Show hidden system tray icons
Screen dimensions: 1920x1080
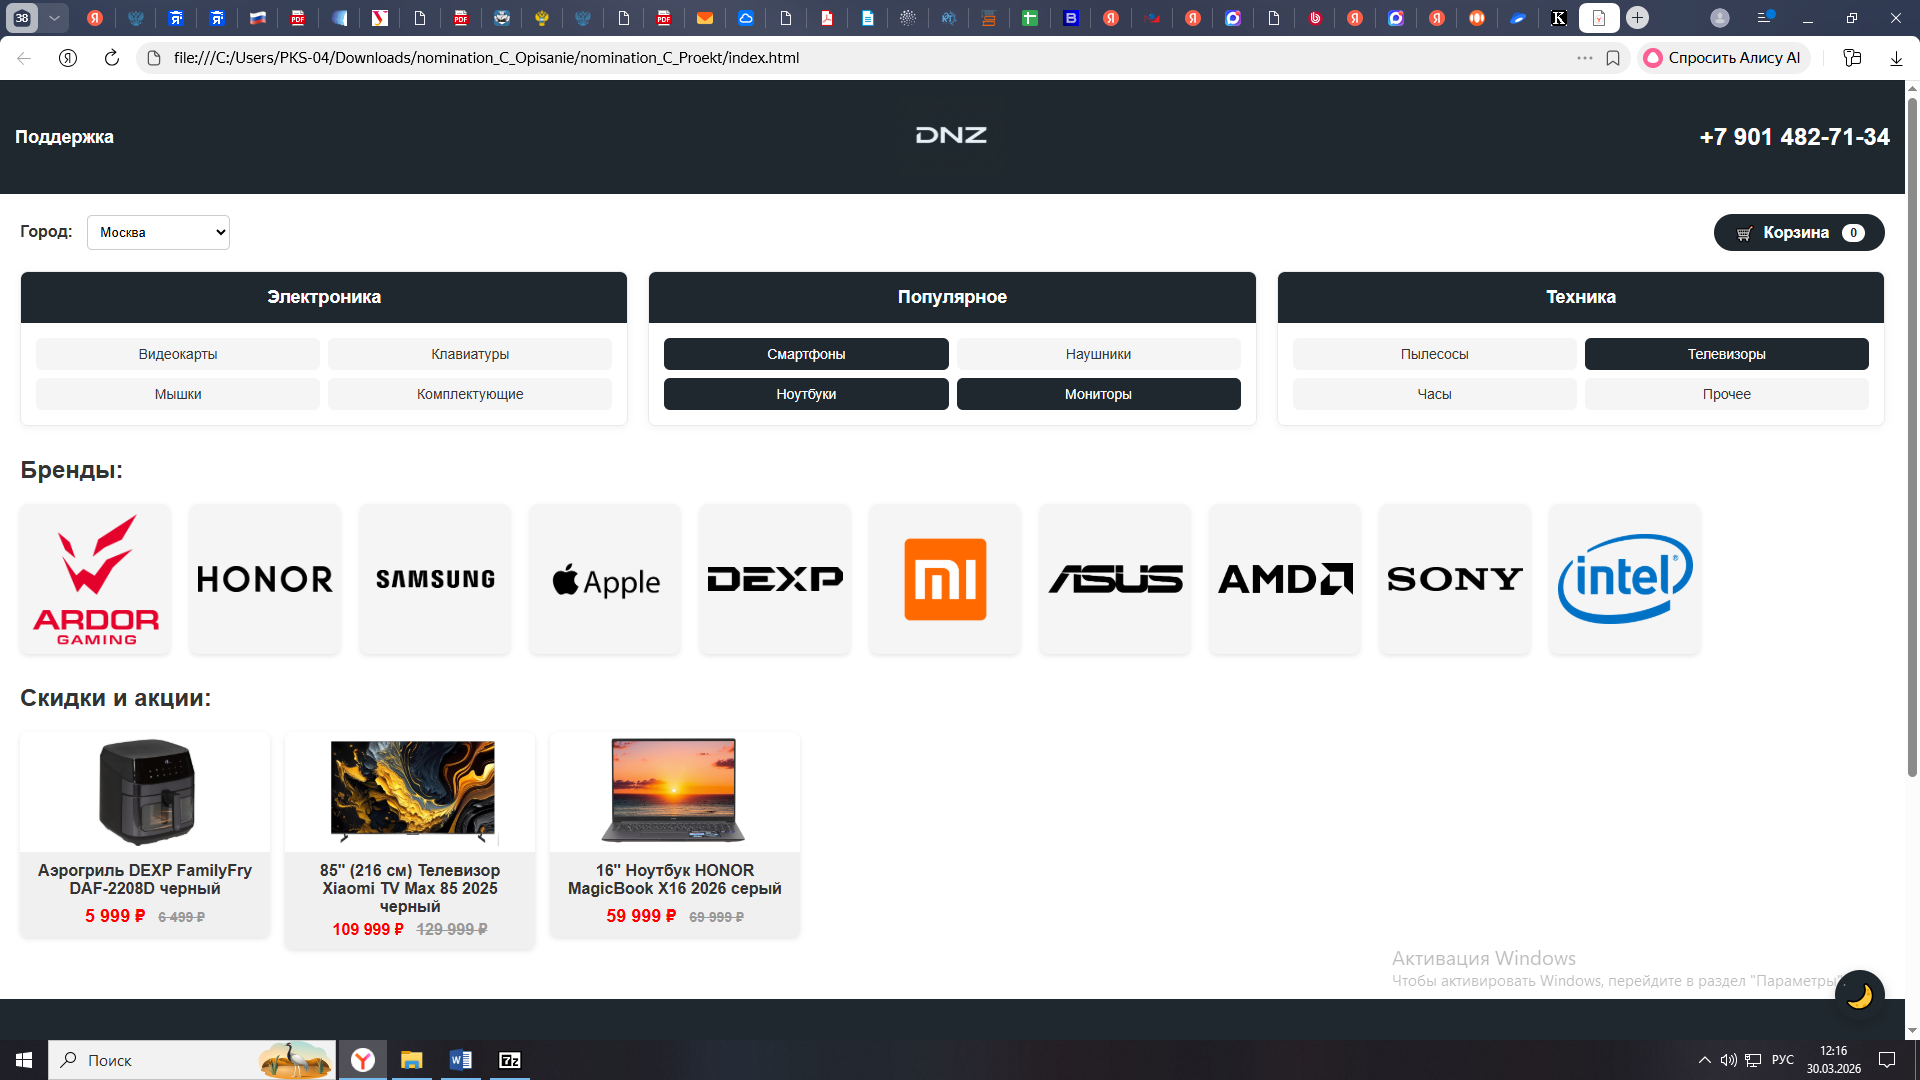(x=1704, y=1060)
